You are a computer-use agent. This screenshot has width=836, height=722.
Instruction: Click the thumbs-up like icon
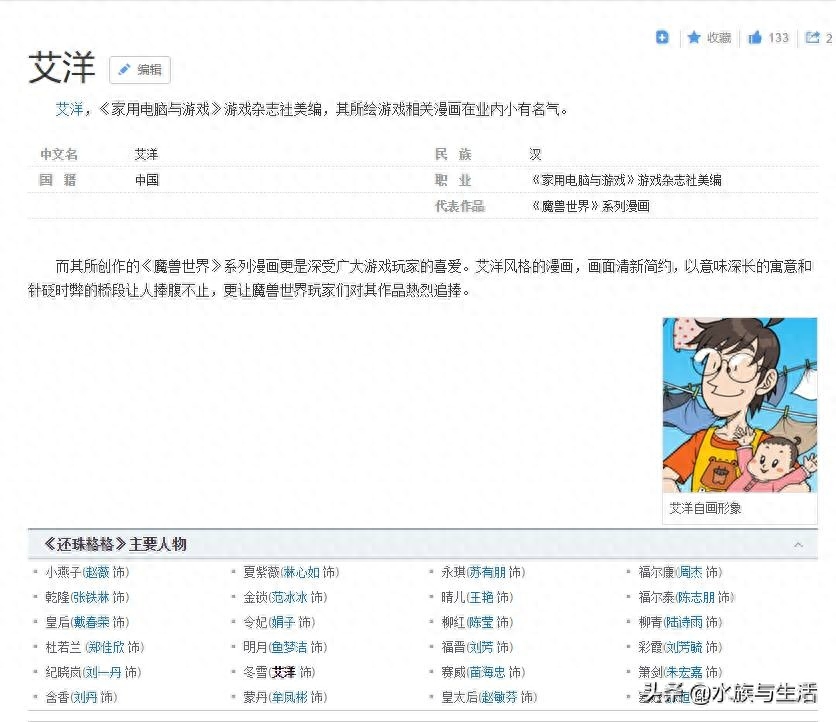click(x=755, y=37)
